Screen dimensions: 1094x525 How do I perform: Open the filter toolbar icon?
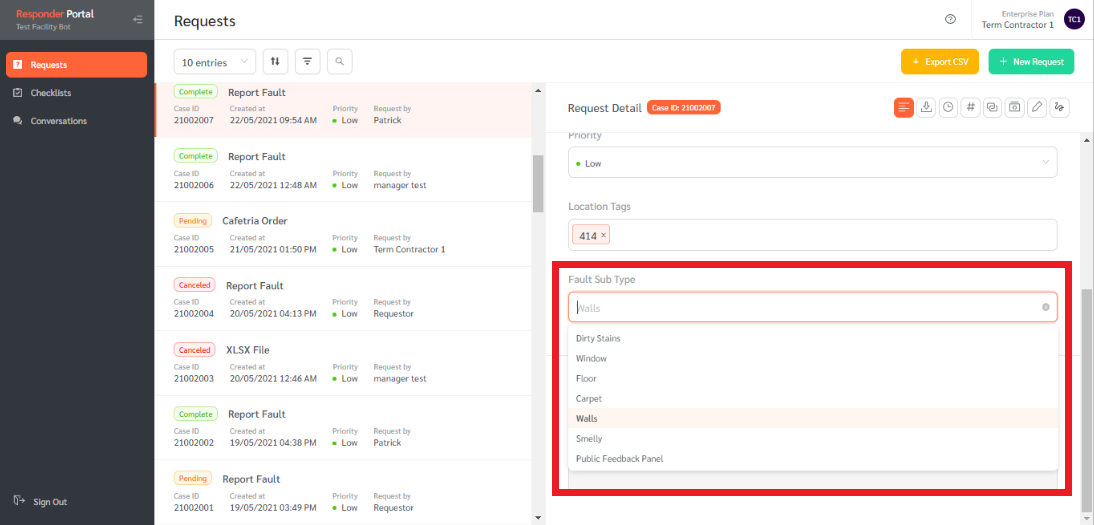(308, 61)
